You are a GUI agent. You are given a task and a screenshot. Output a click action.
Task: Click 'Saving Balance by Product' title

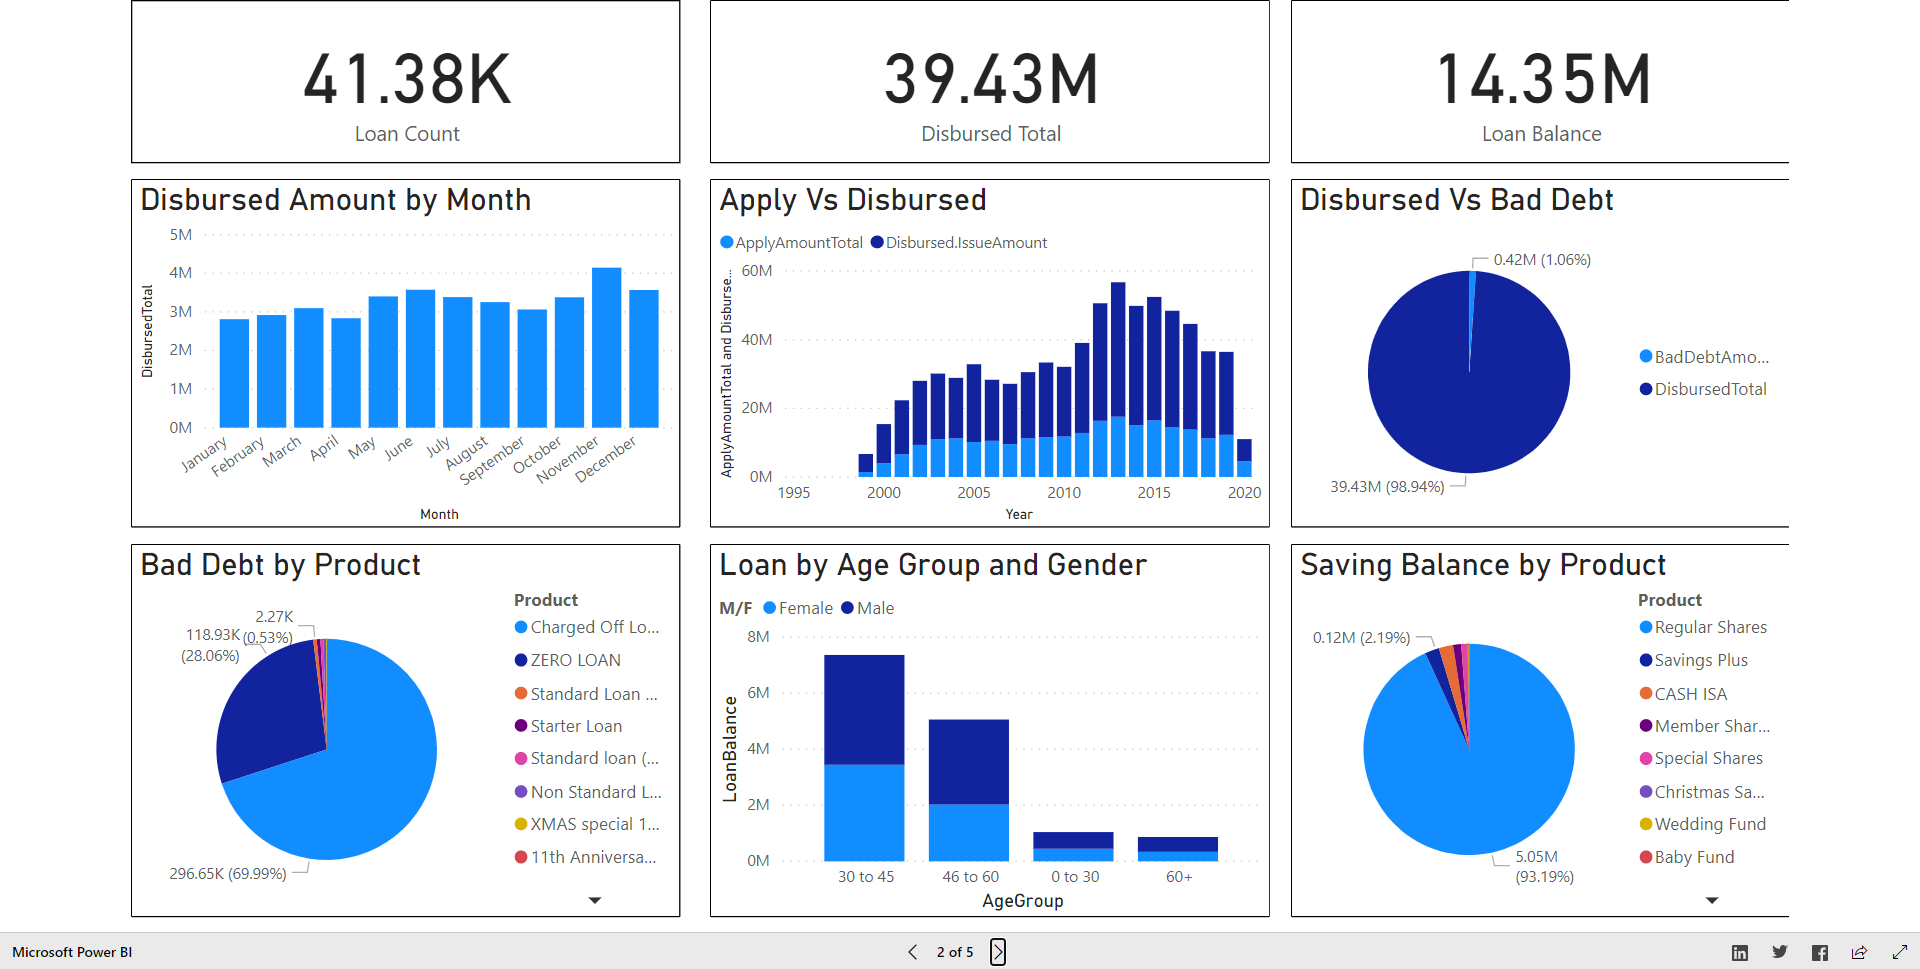coord(1483,565)
